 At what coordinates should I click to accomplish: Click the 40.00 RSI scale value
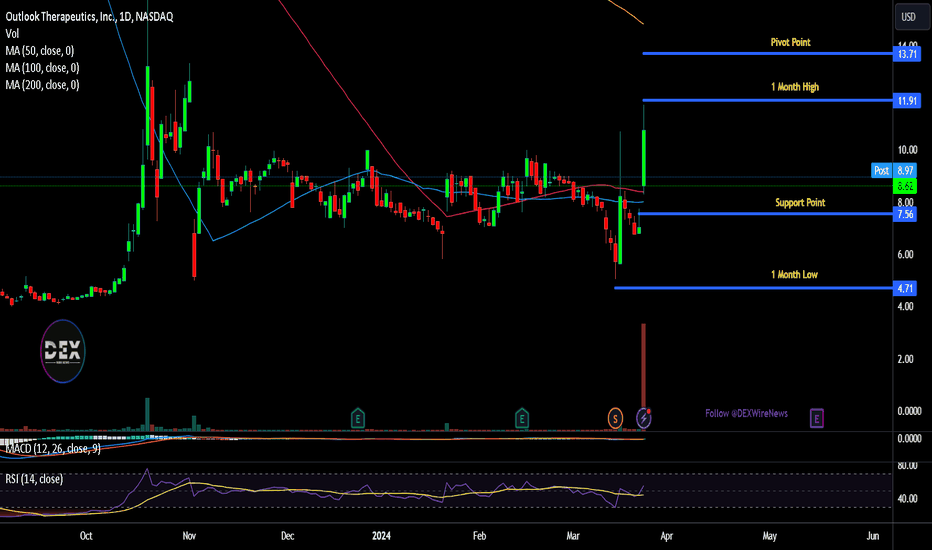click(x=907, y=499)
